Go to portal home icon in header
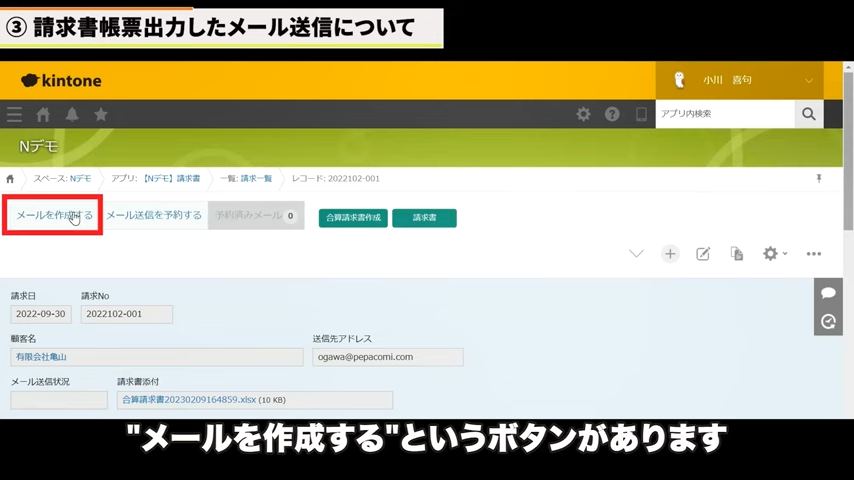Viewport: 854px width, 480px height. [x=43, y=114]
